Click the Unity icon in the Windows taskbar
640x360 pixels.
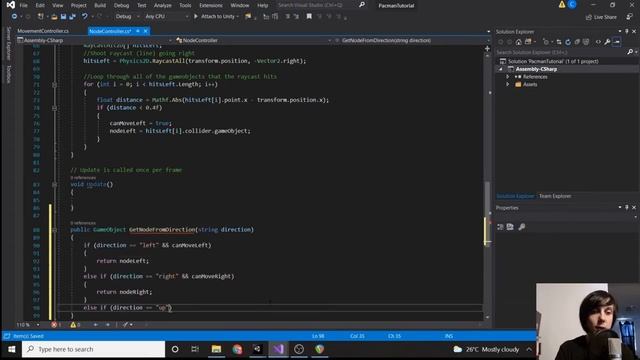point(258,349)
